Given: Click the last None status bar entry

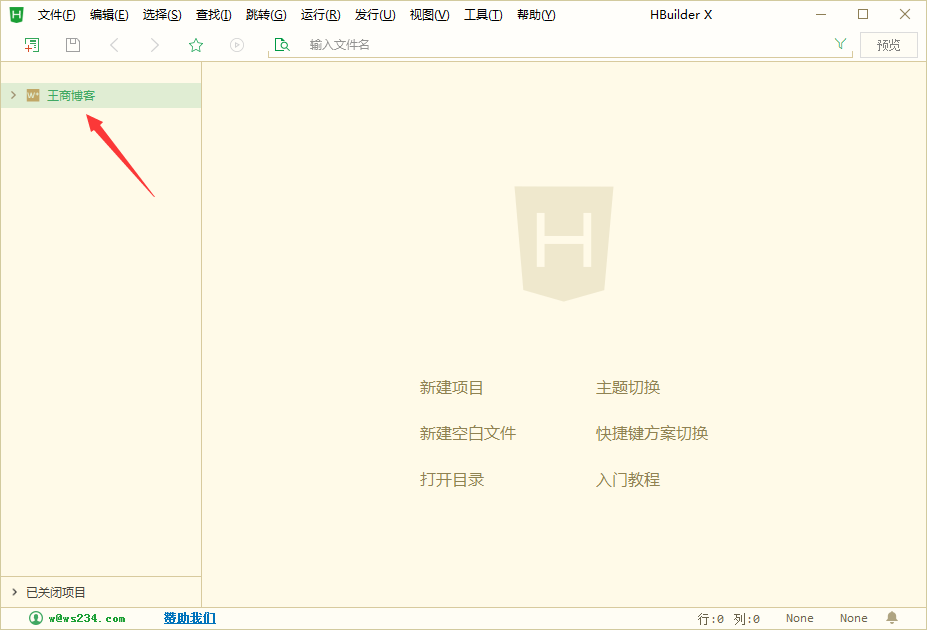Looking at the screenshot, I should (854, 618).
